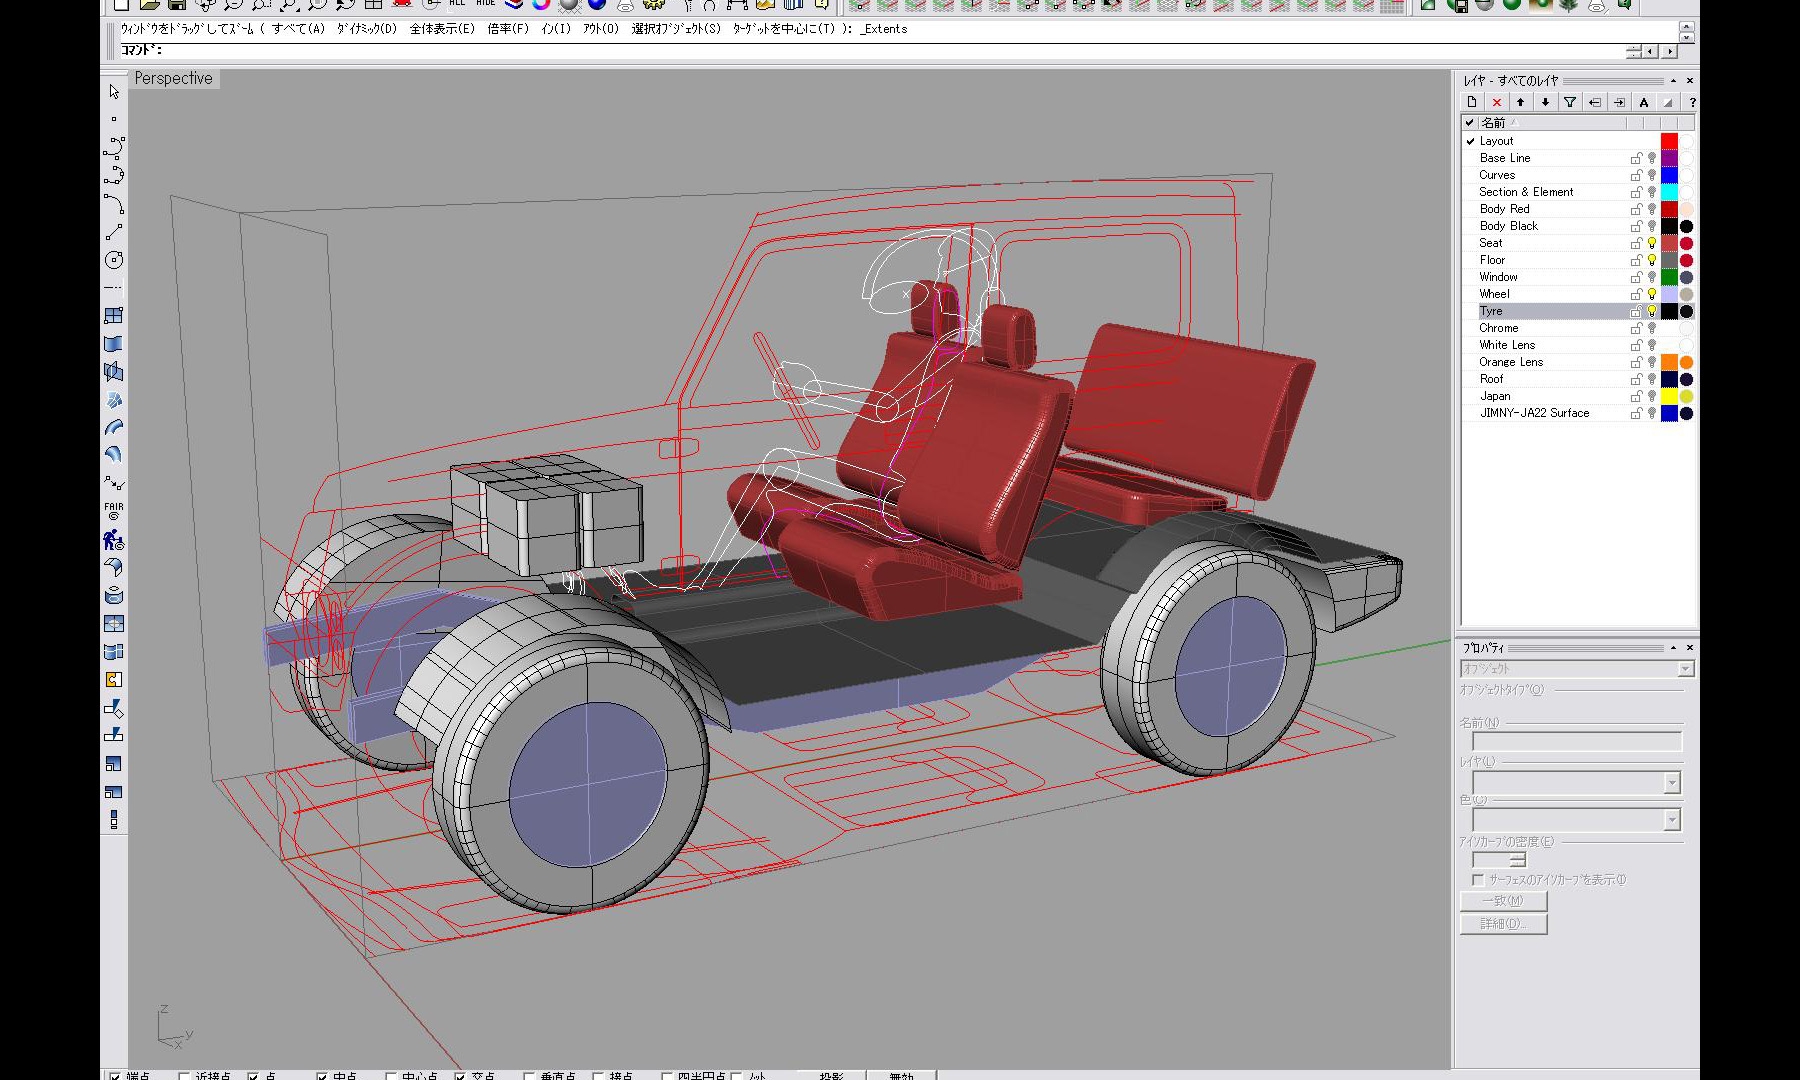
Task: Select the Orange Lens layer row
Action: 1511,362
